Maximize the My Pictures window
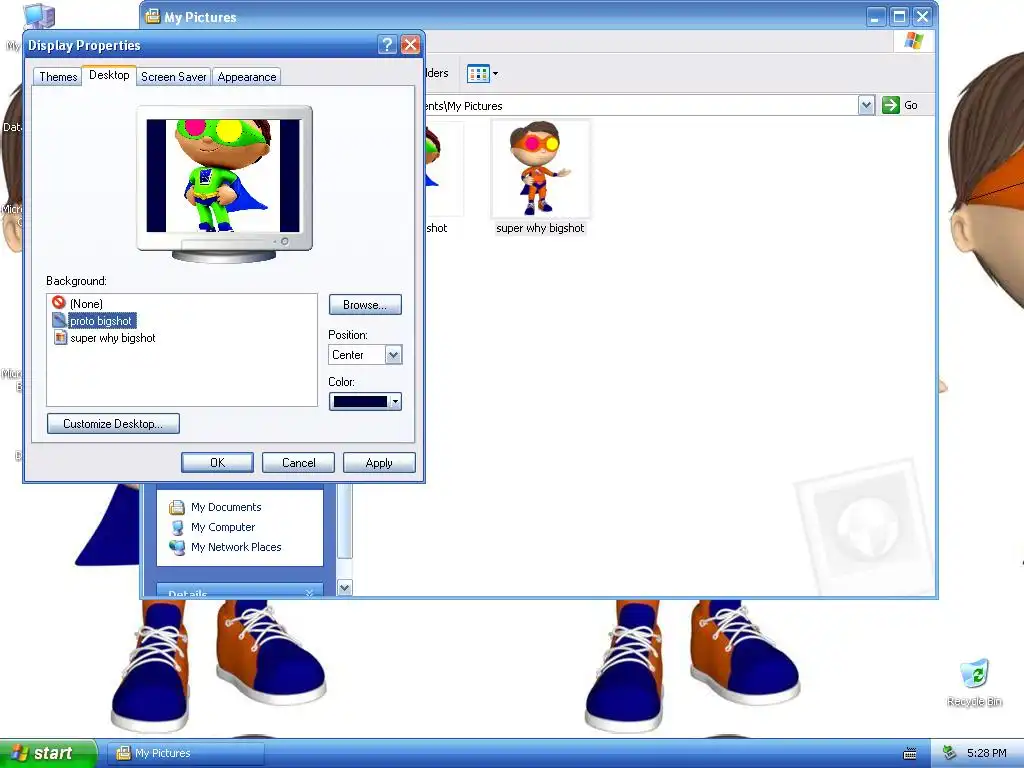 tap(899, 16)
